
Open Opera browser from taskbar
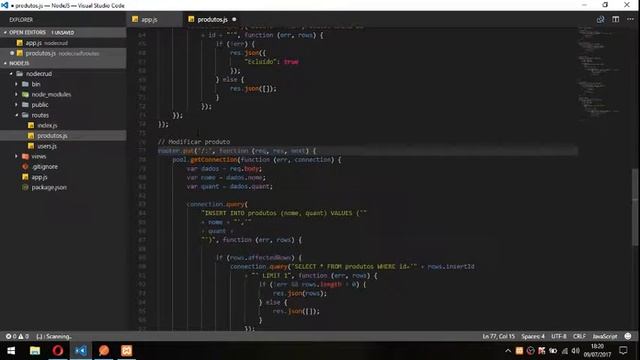(x=58, y=351)
